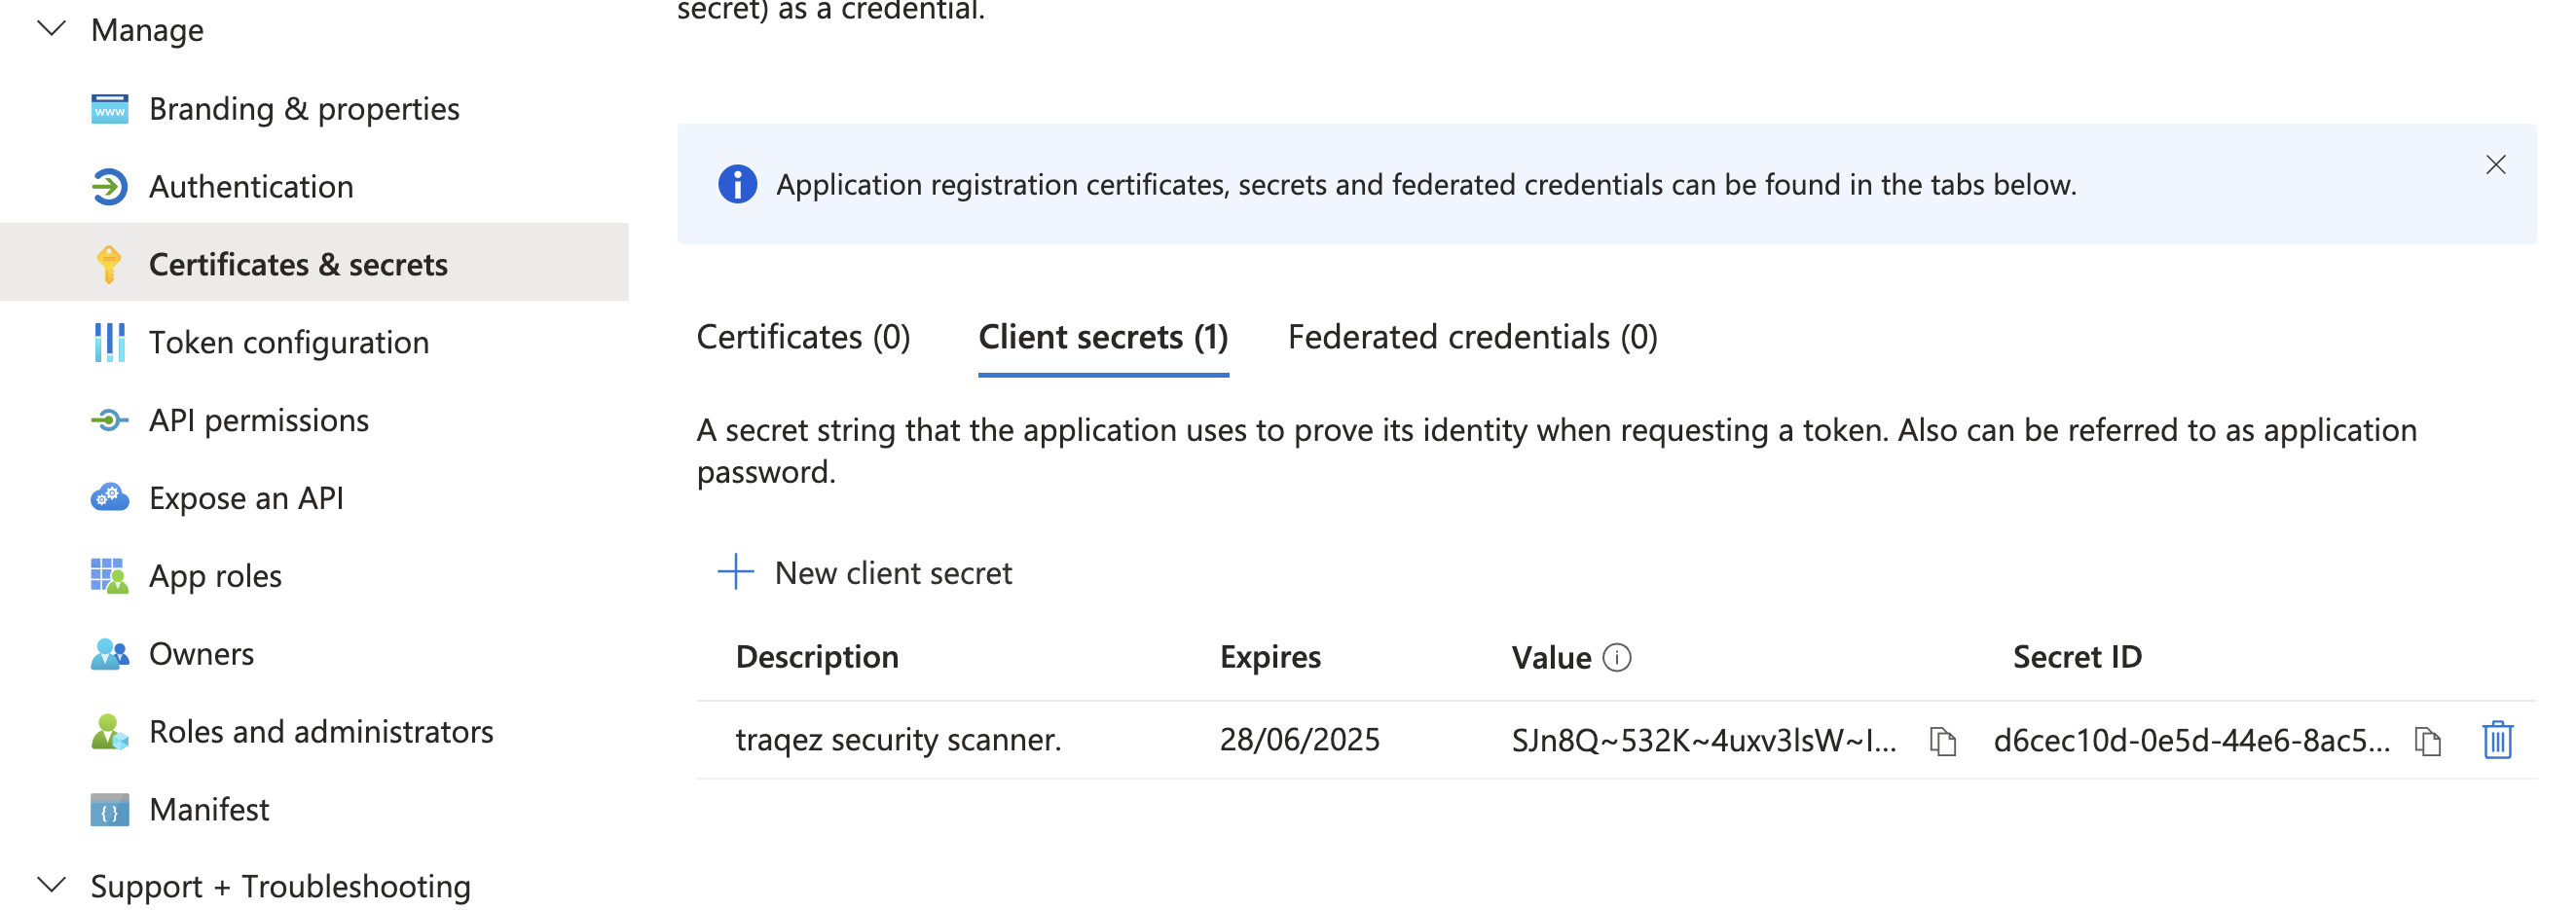Image resolution: width=2576 pixels, height=910 pixels.
Task: Click the Expose an API cloud icon
Action: 109,498
